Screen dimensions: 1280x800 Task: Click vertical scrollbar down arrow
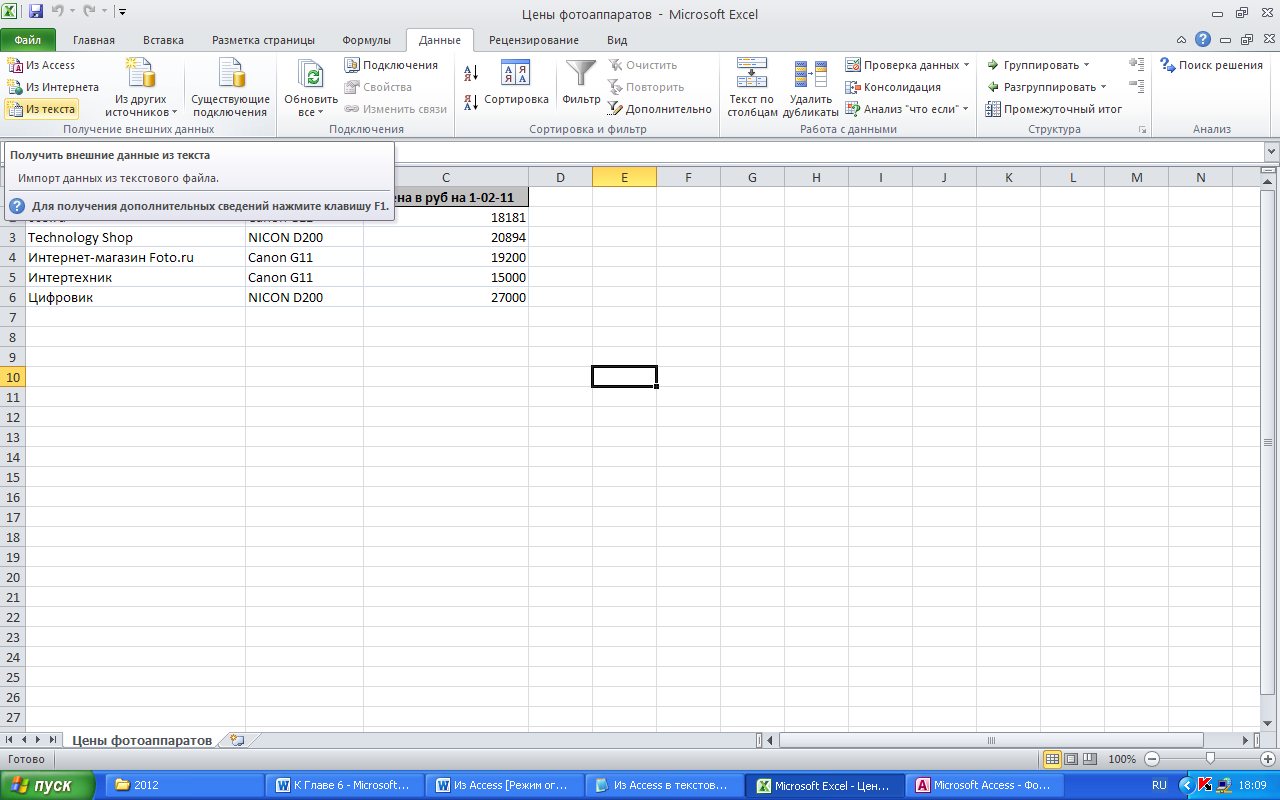(1268, 723)
